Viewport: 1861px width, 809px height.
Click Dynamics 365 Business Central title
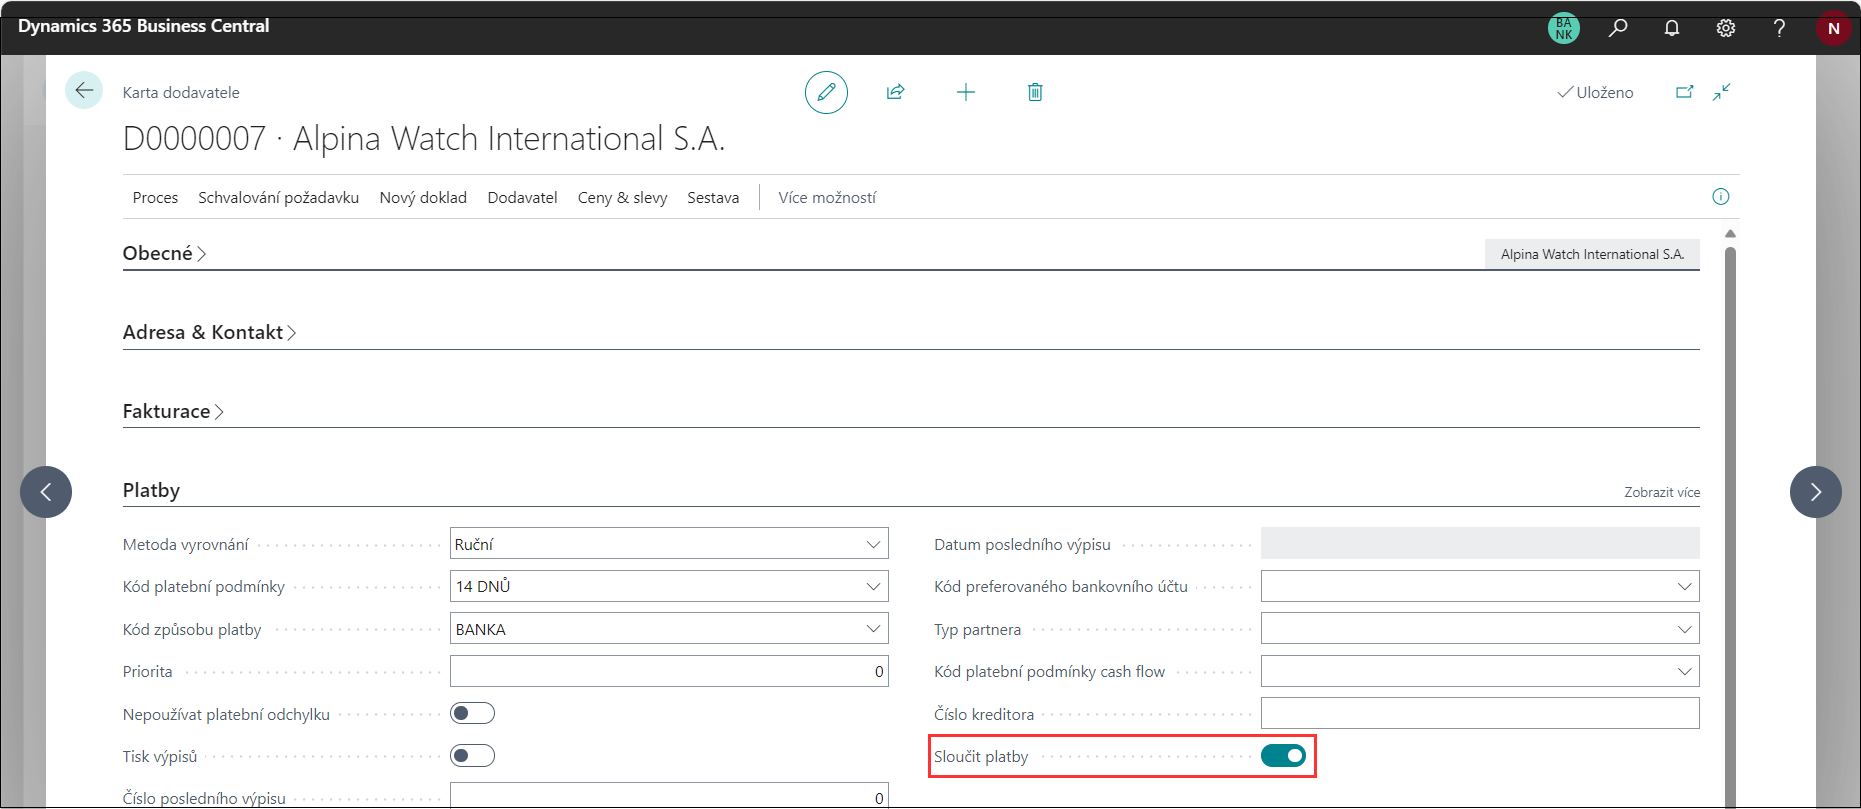tap(143, 26)
